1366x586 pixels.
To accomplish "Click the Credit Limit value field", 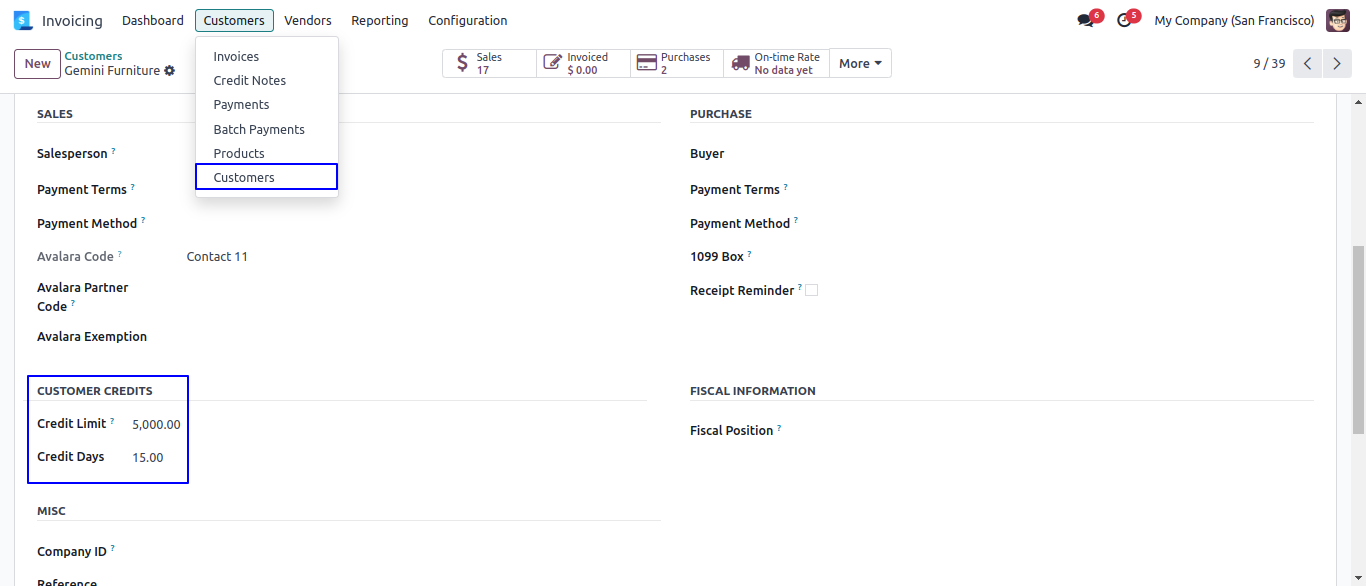I will [157, 424].
